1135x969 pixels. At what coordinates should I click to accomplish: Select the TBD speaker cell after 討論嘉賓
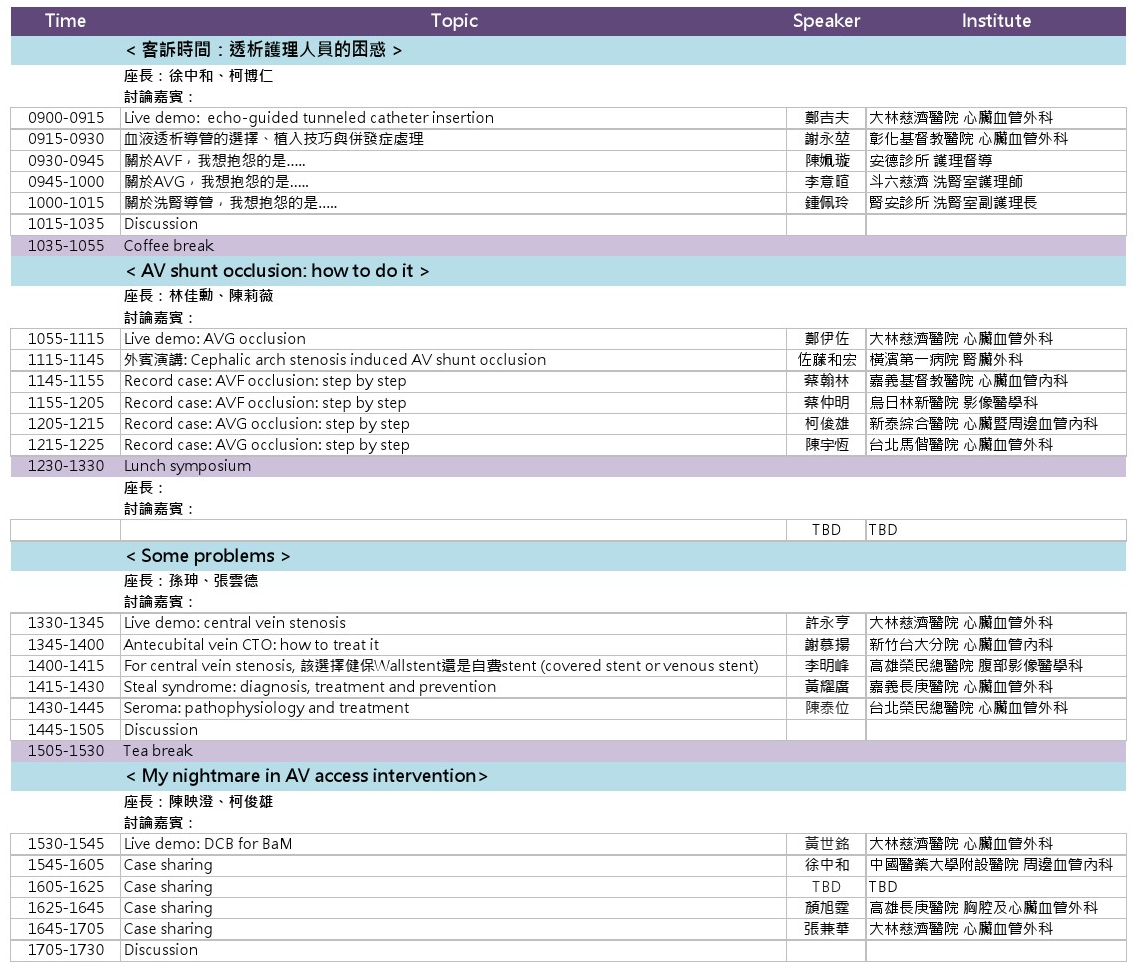pos(826,530)
